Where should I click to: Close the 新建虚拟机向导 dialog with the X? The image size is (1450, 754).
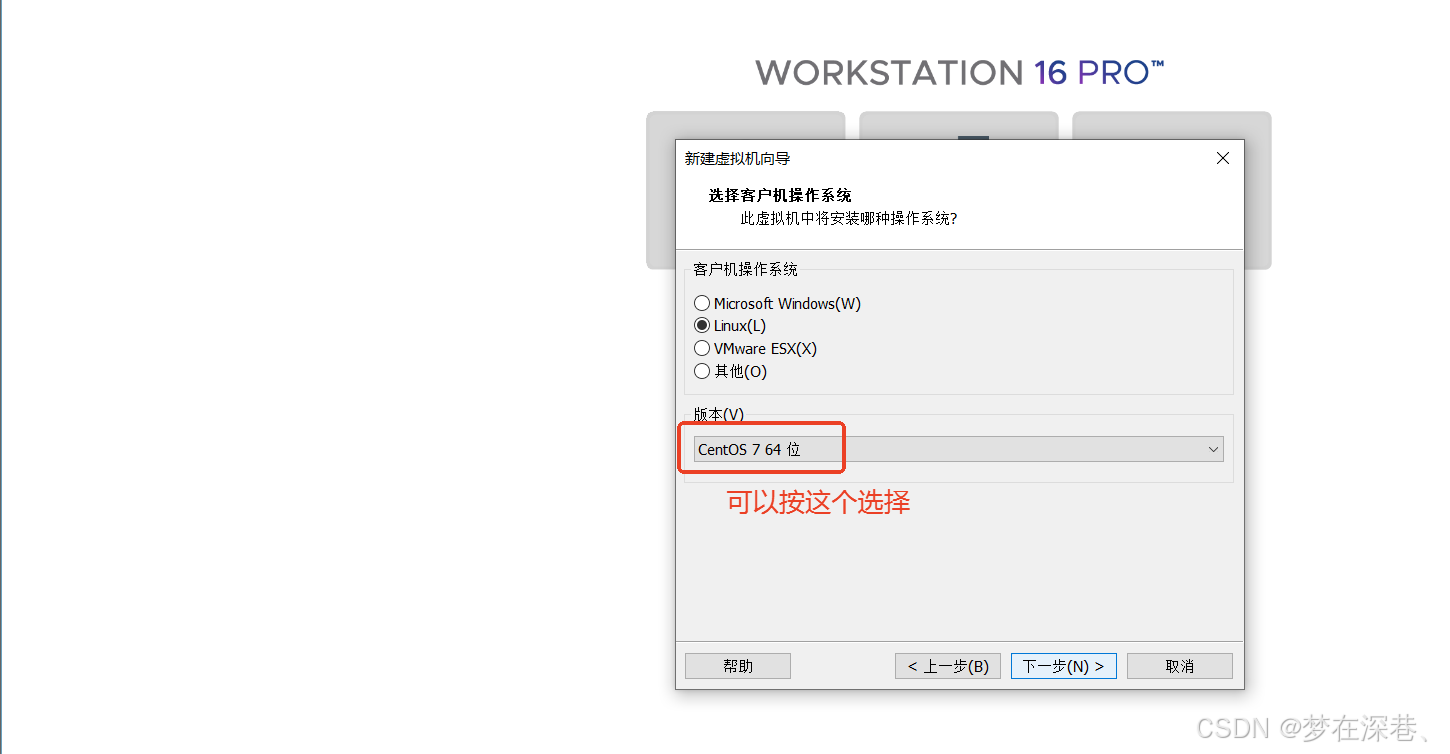[1222, 158]
